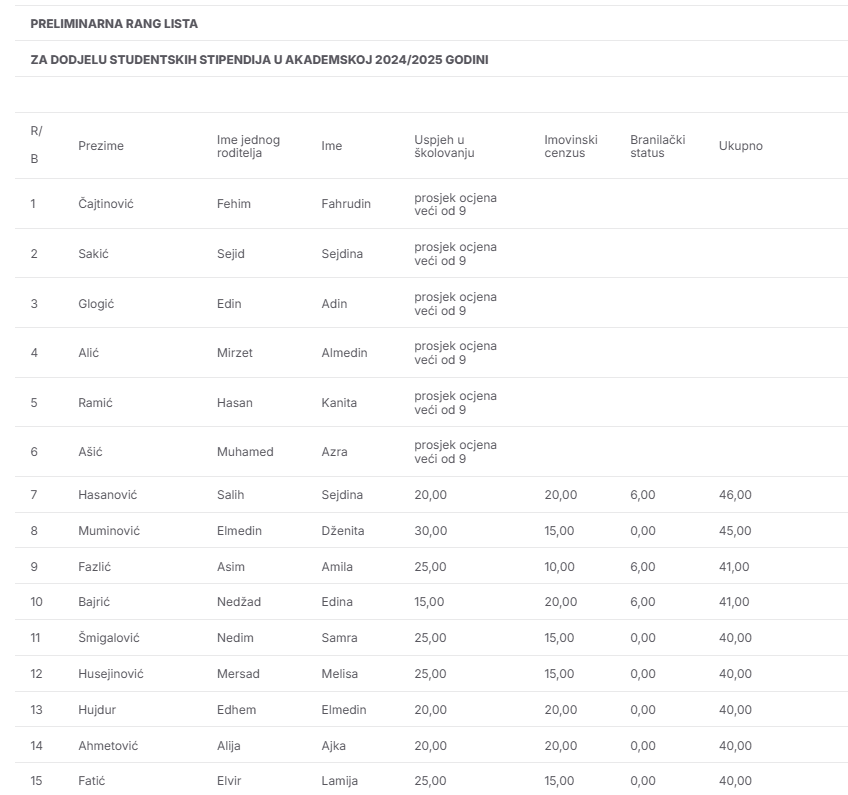Click the 'Uspjeh u školovanju' column header
848x795 pixels.
click(445, 146)
